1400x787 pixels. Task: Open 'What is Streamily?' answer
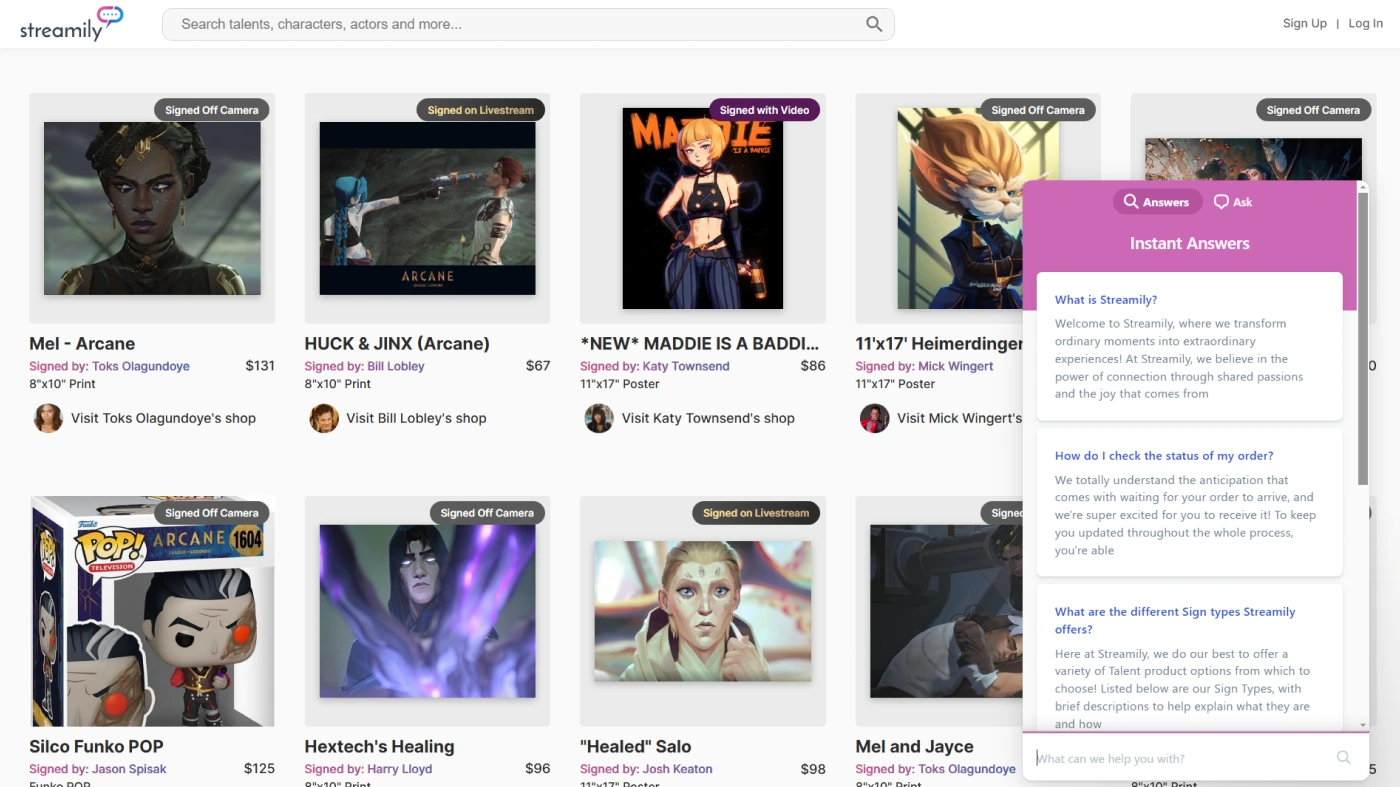pyautogui.click(x=1106, y=300)
